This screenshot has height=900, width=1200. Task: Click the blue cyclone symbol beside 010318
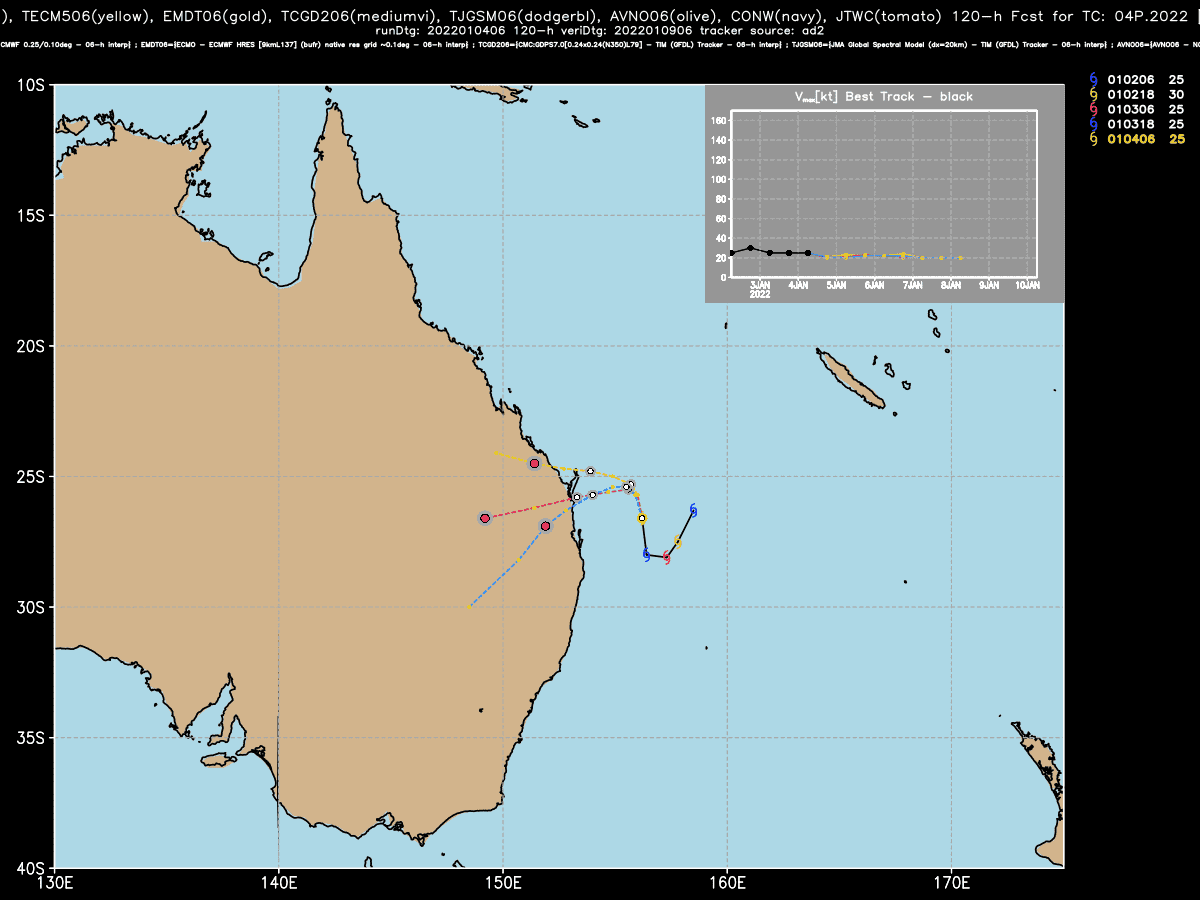1093,124
